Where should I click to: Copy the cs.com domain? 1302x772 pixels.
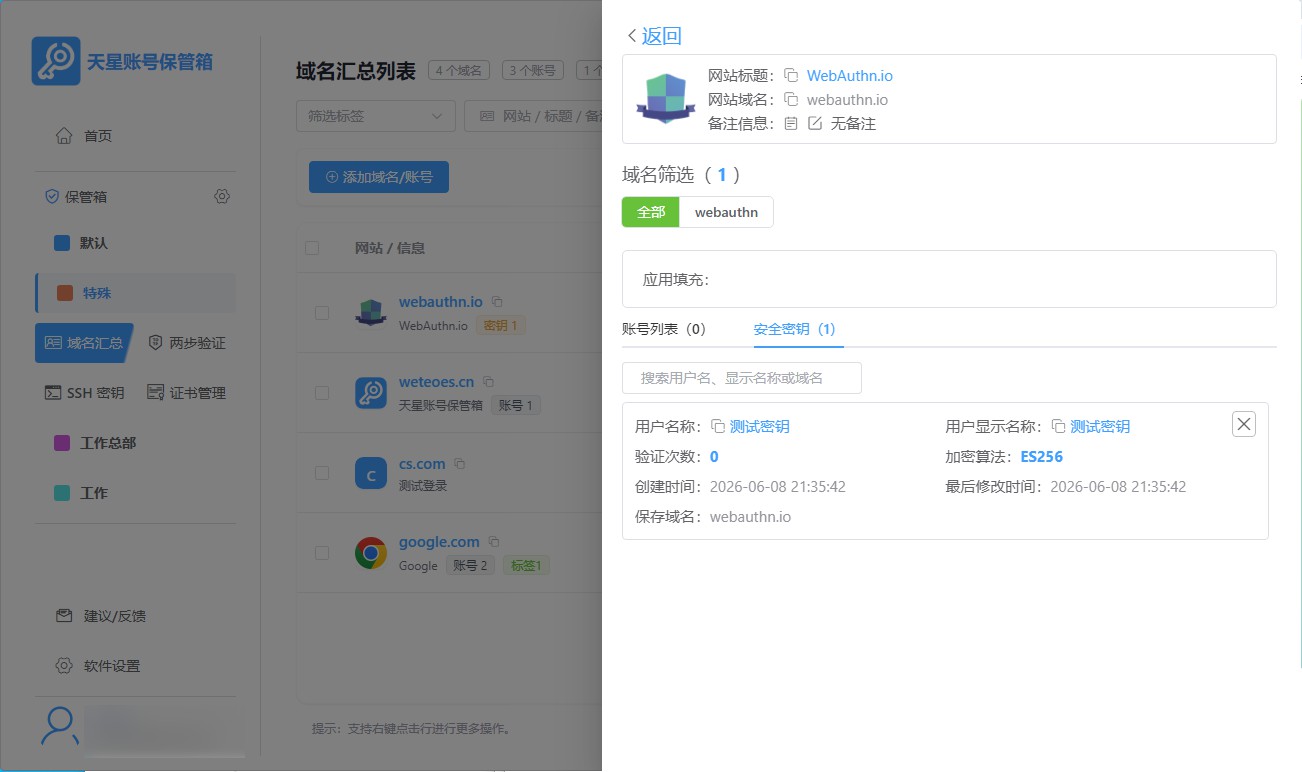pos(459,464)
